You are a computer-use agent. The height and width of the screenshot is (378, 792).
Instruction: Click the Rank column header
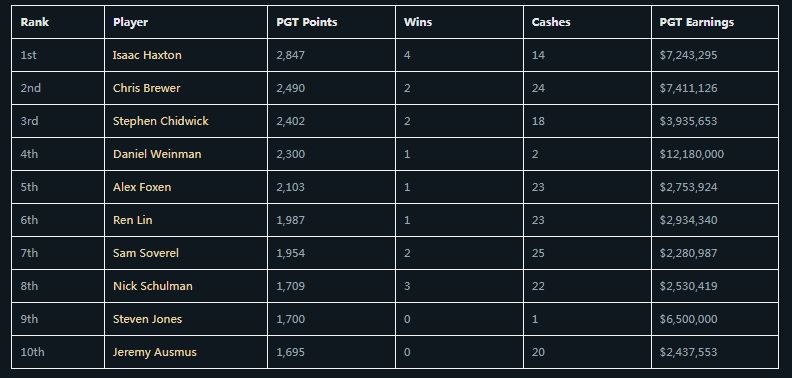point(34,22)
